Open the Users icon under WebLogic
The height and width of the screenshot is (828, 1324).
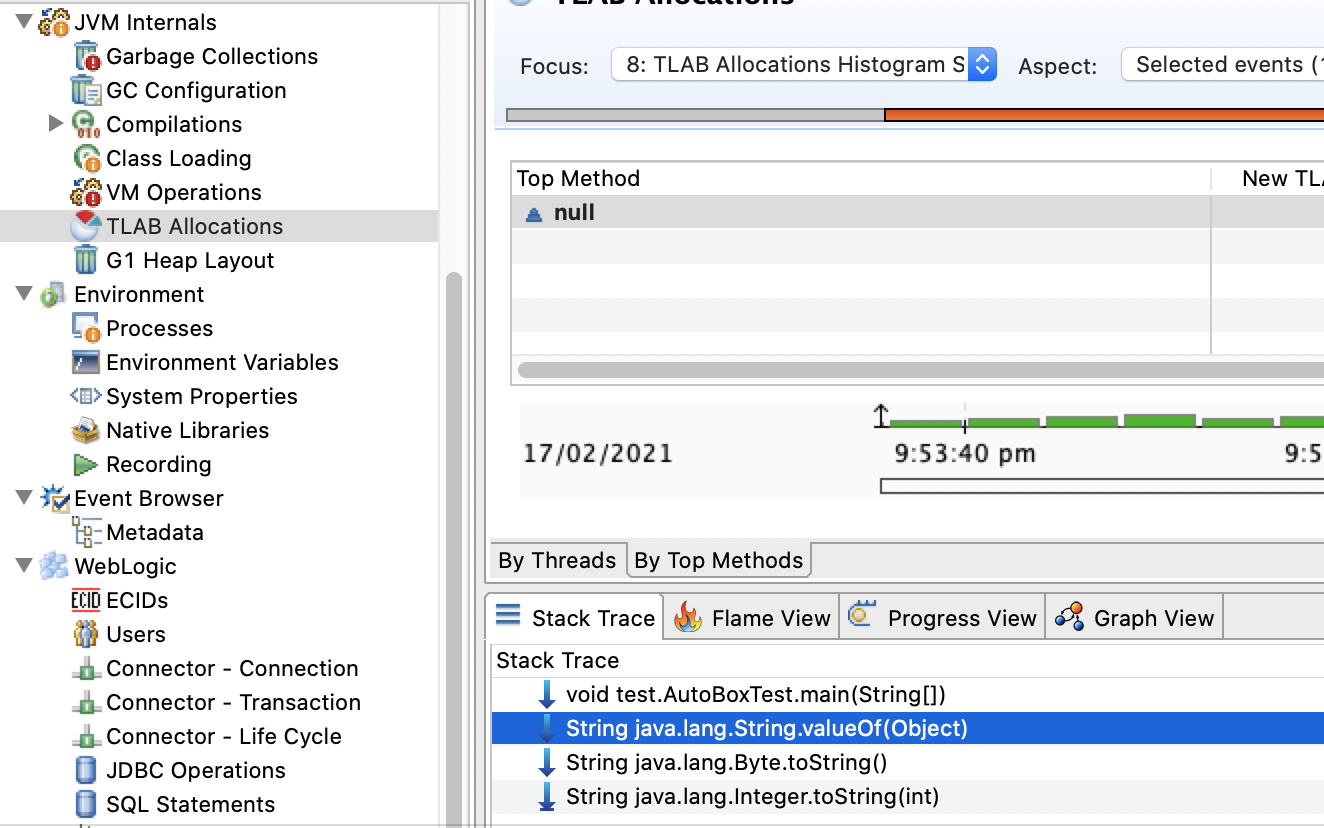[86, 635]
